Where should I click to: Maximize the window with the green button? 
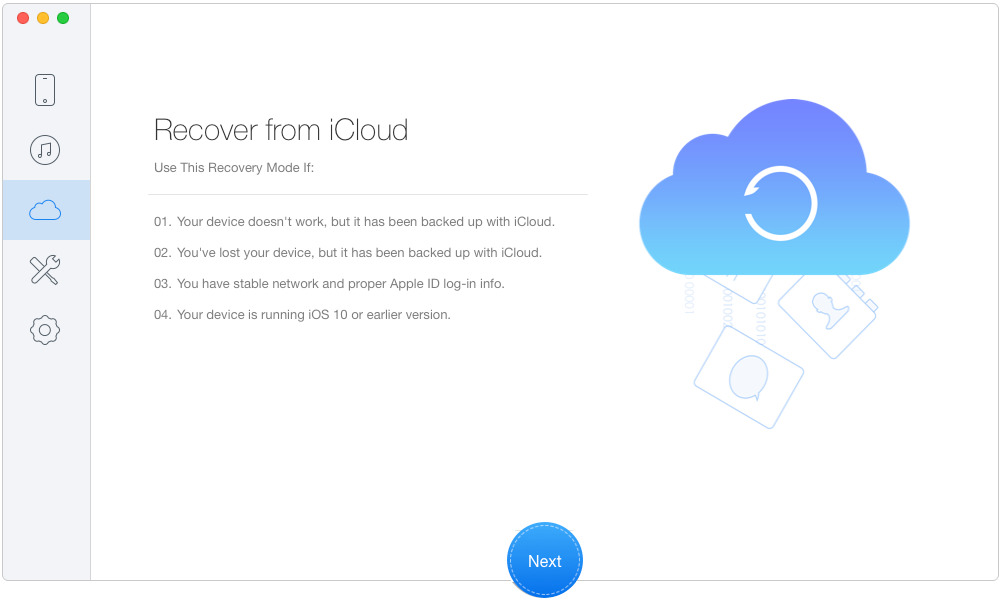point(63,18)
